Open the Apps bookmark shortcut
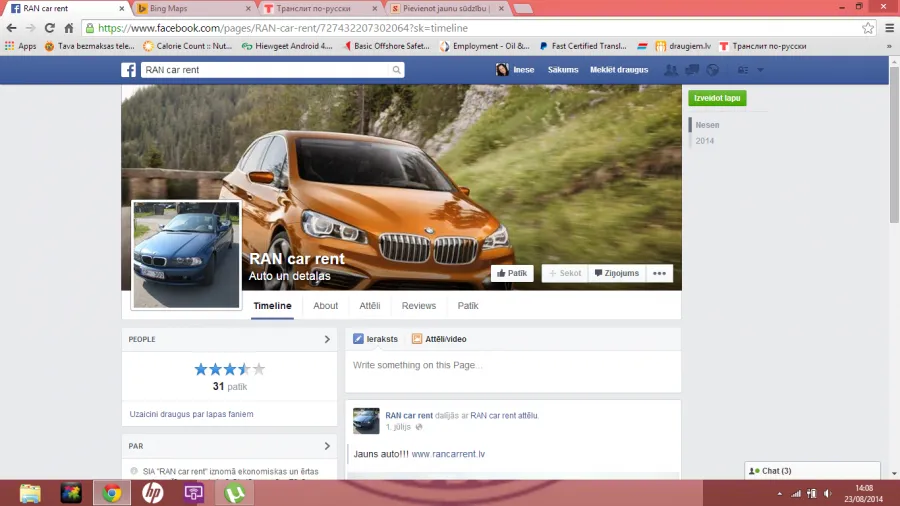Image resolution: width=900 pixels, height=506 pixels. pos(21,46)
